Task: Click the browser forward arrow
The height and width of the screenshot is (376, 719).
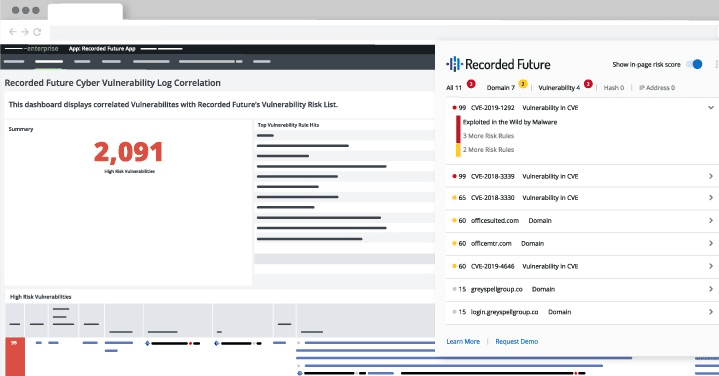Action: pyautogui.click(x=25, y=32)
